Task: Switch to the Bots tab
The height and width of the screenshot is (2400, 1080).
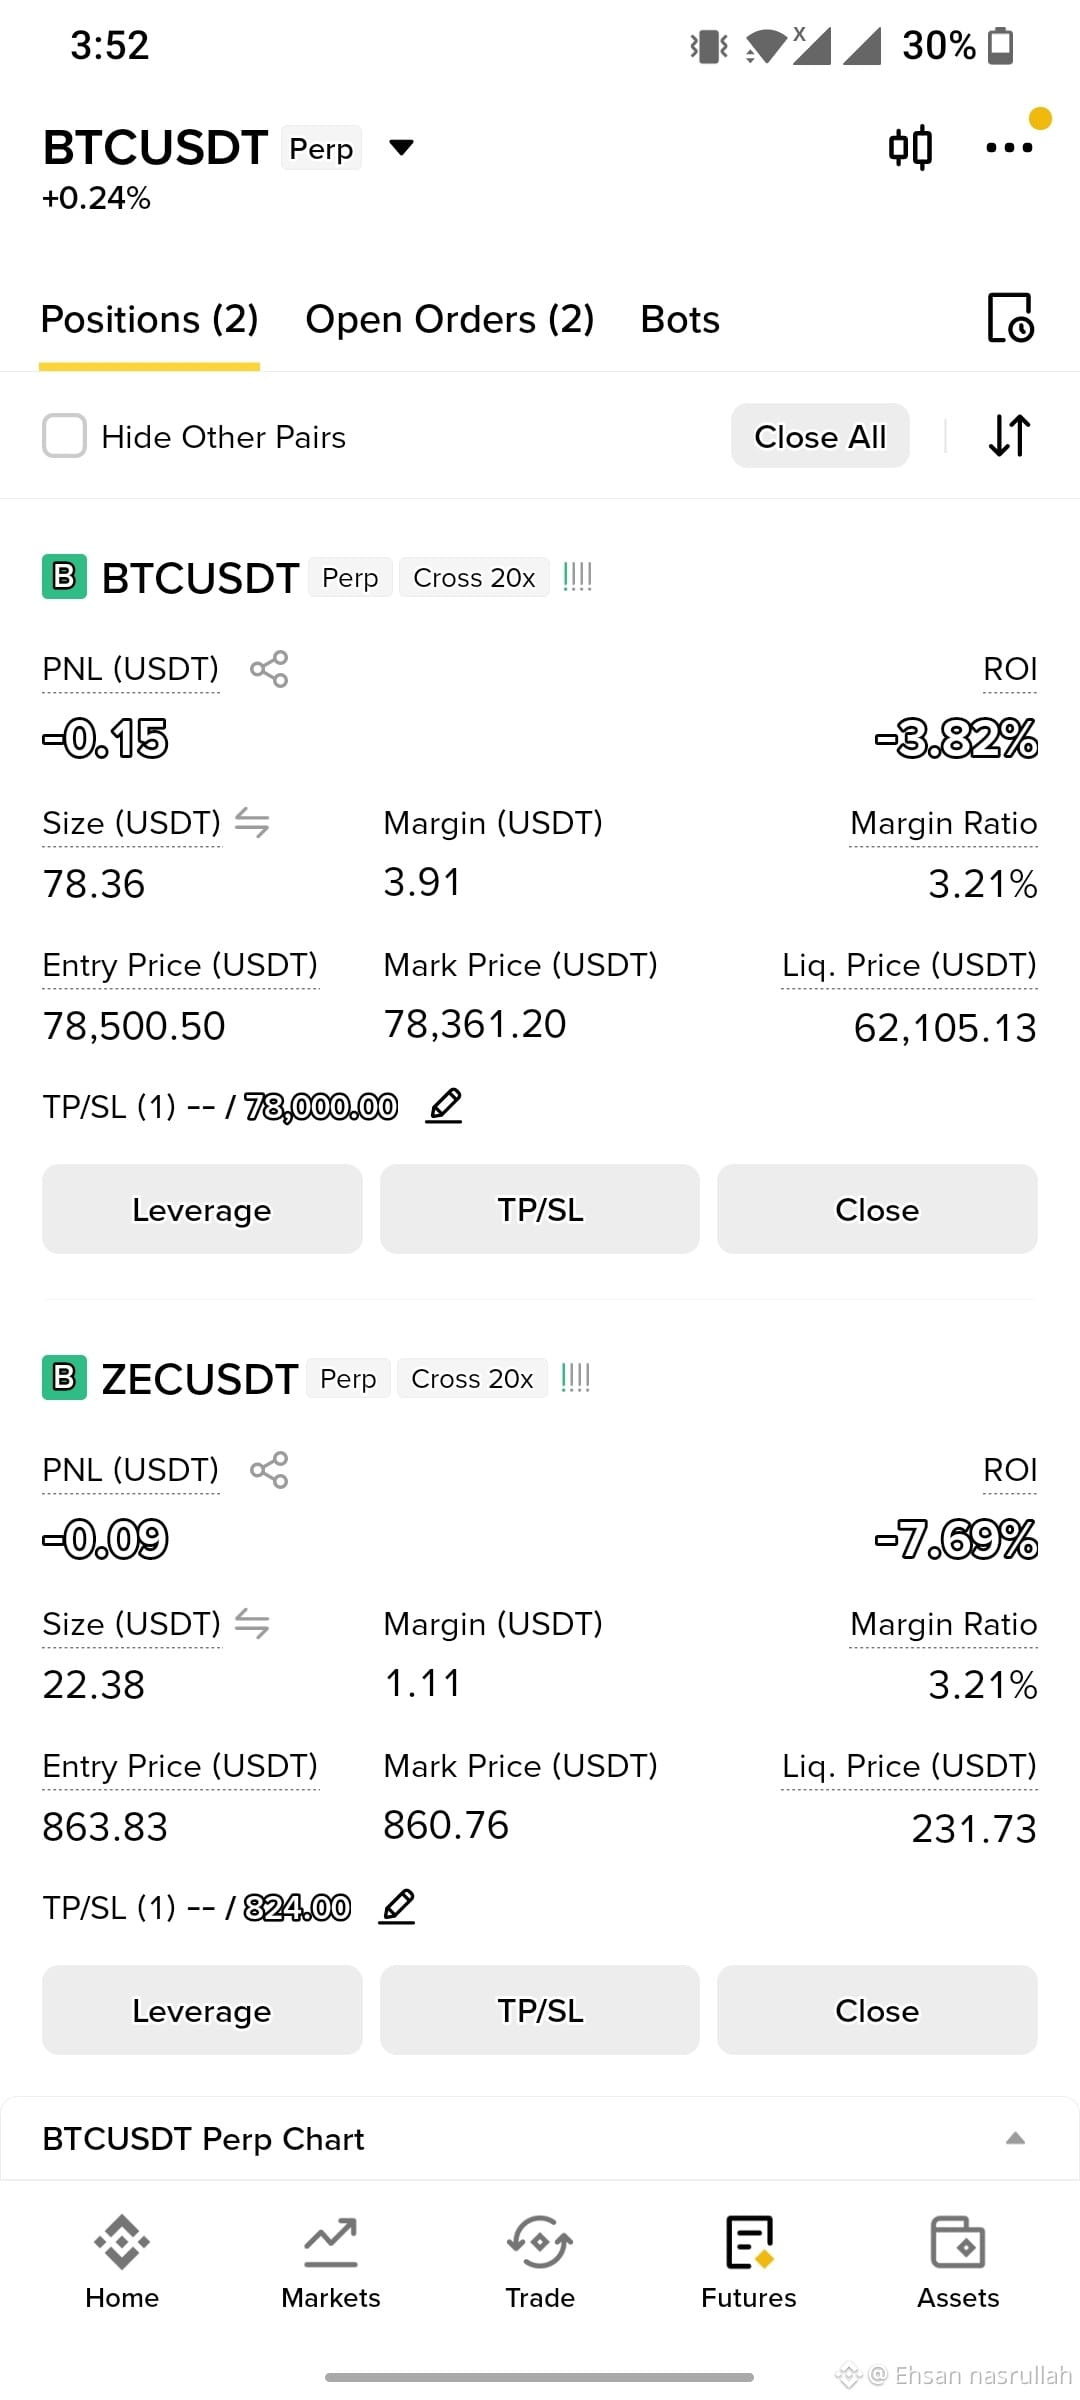Action: pyautogui.click(x=680, y=320)
